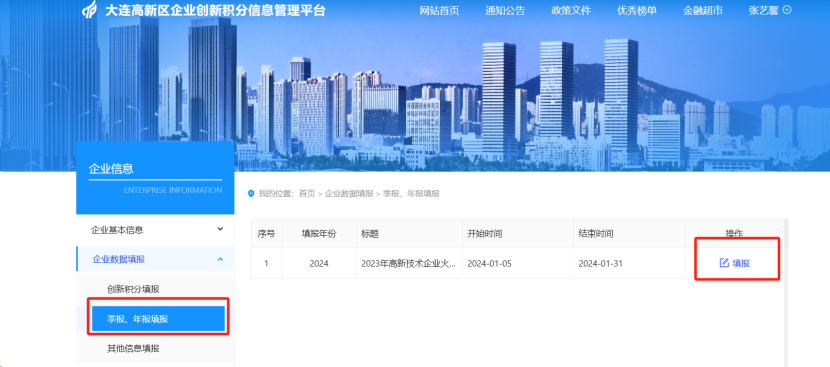
Task: Open 通知公告 in the top navigation
Action: [505, 11]
